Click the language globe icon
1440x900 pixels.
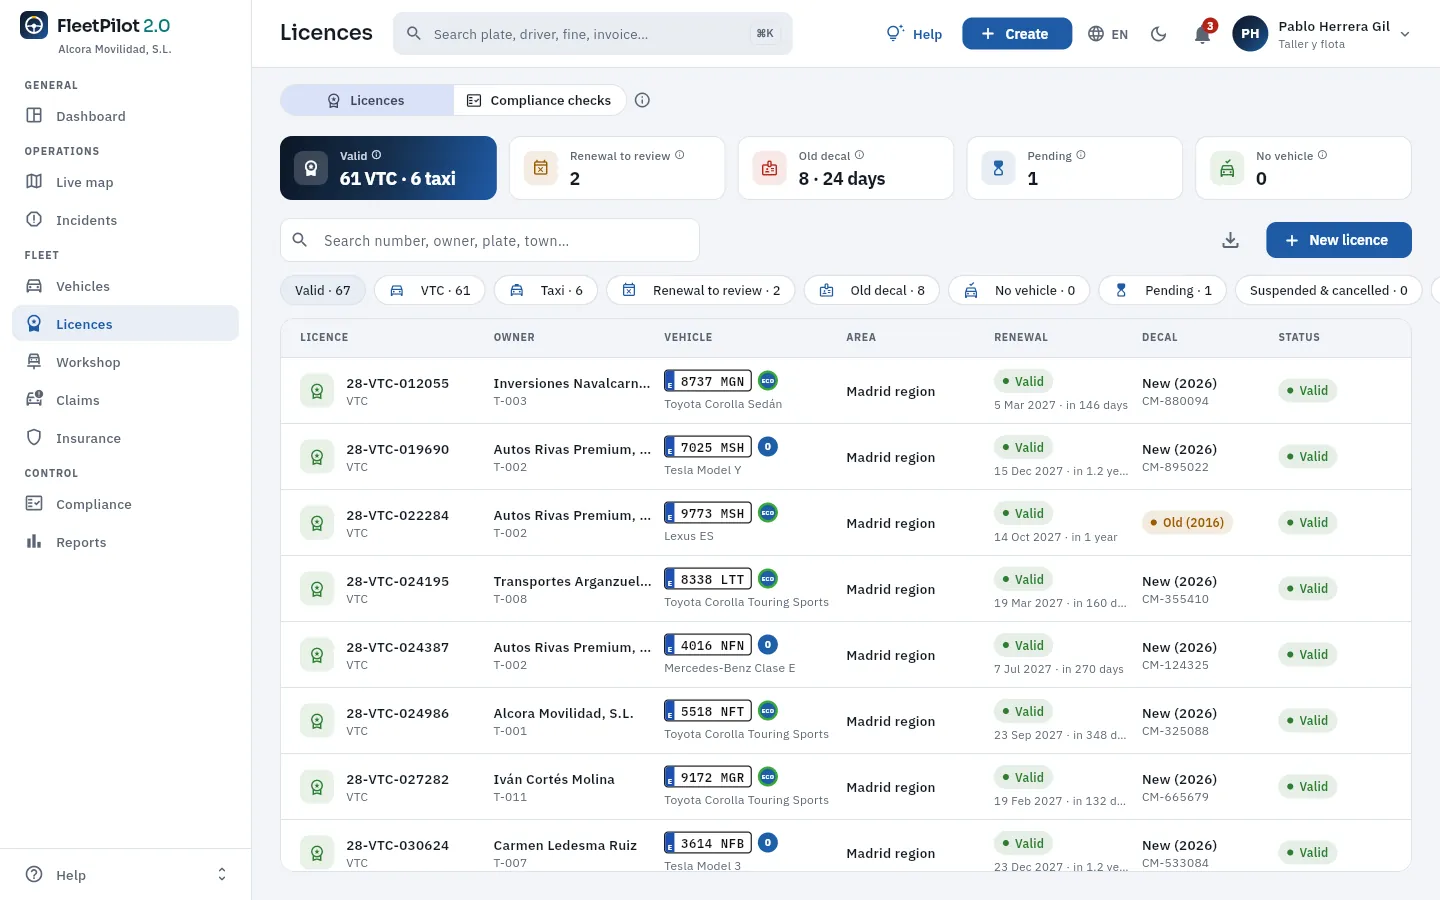(1096, 34)
